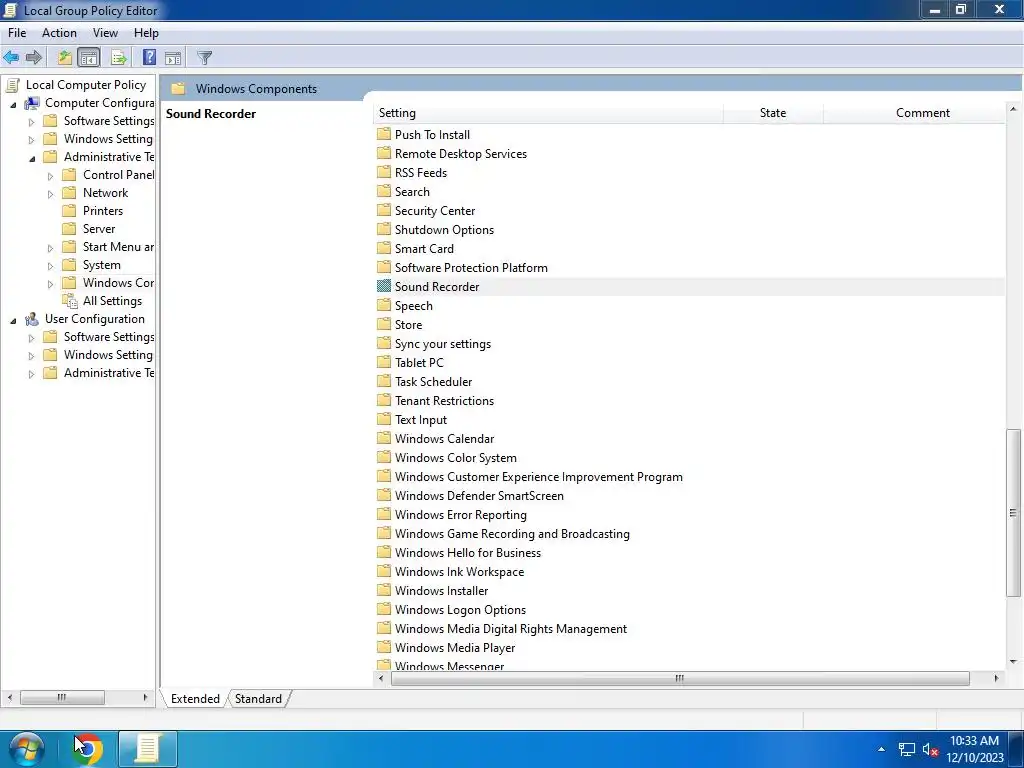Open the View menu
The image size is (1024, 768).
point(105,33)
